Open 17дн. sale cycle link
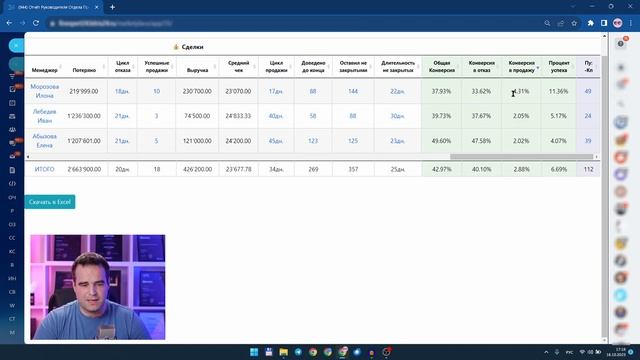This screenshot has width=640, height=360. [276, 91]
